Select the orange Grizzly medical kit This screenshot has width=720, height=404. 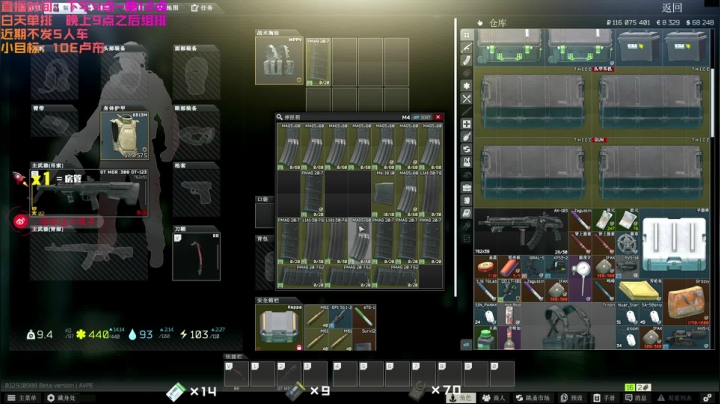686,302
